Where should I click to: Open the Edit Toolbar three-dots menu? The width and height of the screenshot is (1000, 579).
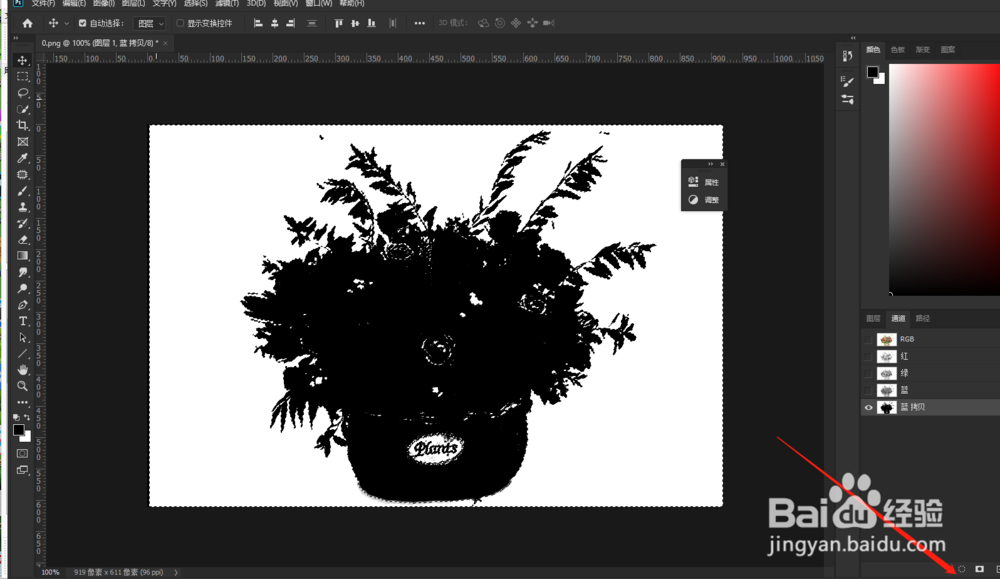22,402
